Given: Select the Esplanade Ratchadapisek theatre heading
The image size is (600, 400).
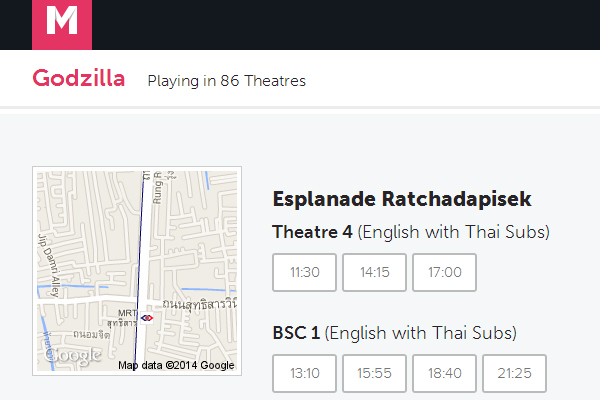Looking at the screenshot, I should 401,198.
